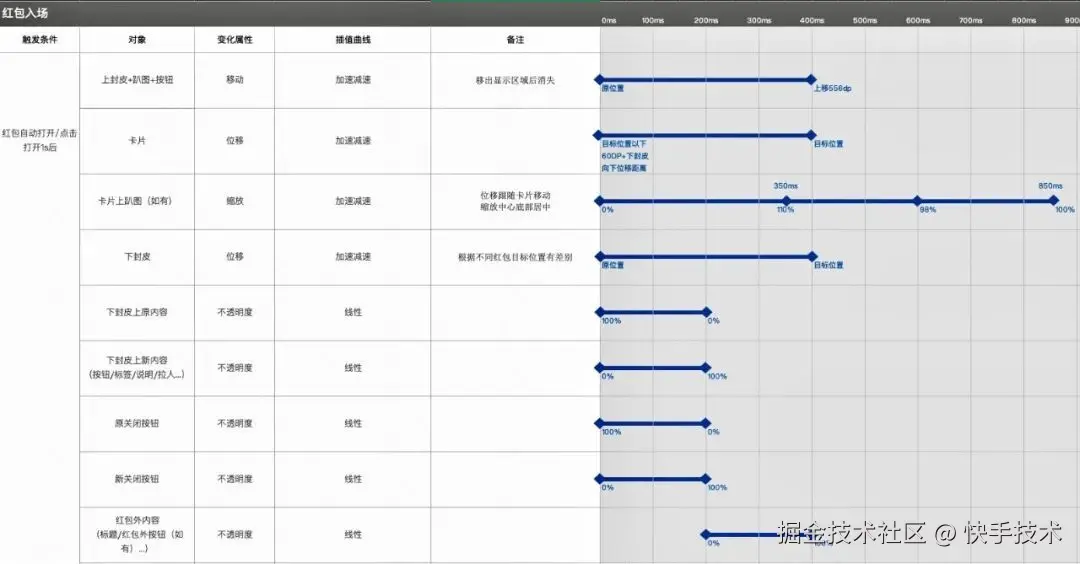Select the 新关闭按钮 object cell

point(137,479)
